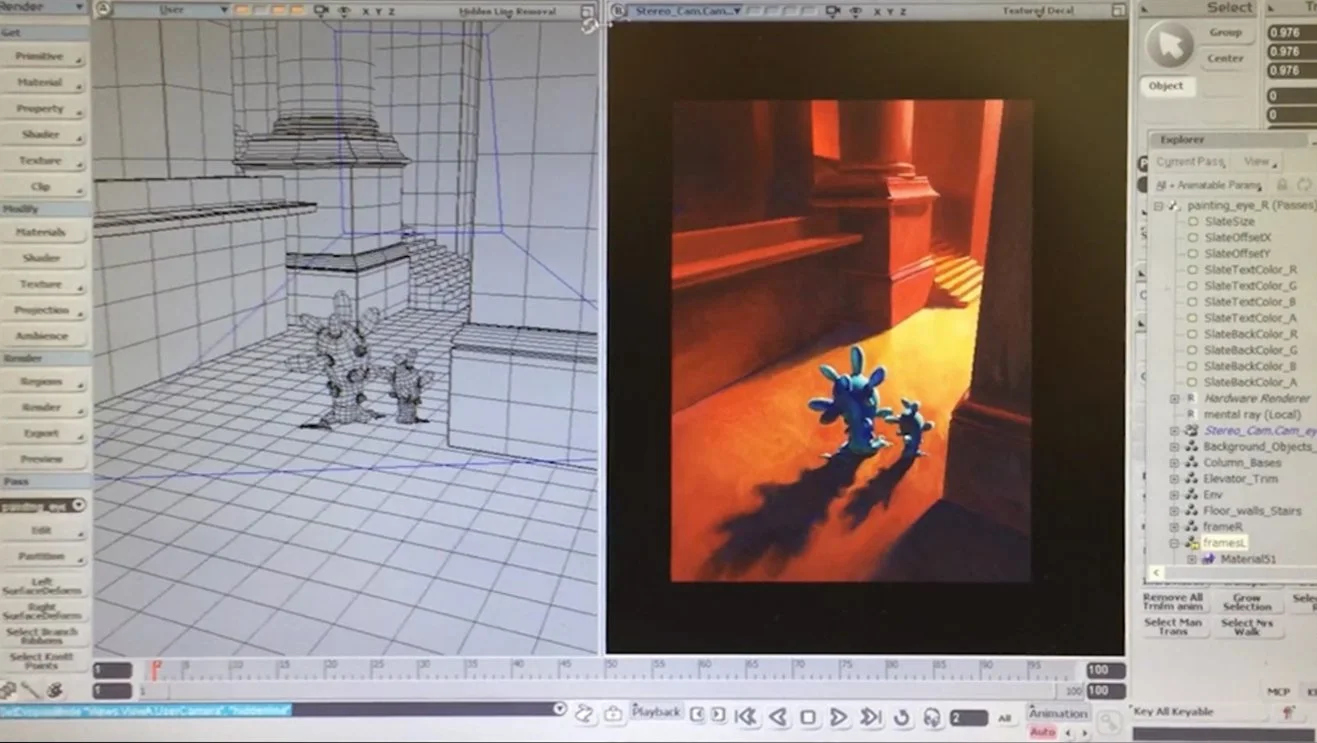The image size is (1317, 743).
Task: Toggle the SlateTextColor_G animation marker
Action: coord(1192,286)
